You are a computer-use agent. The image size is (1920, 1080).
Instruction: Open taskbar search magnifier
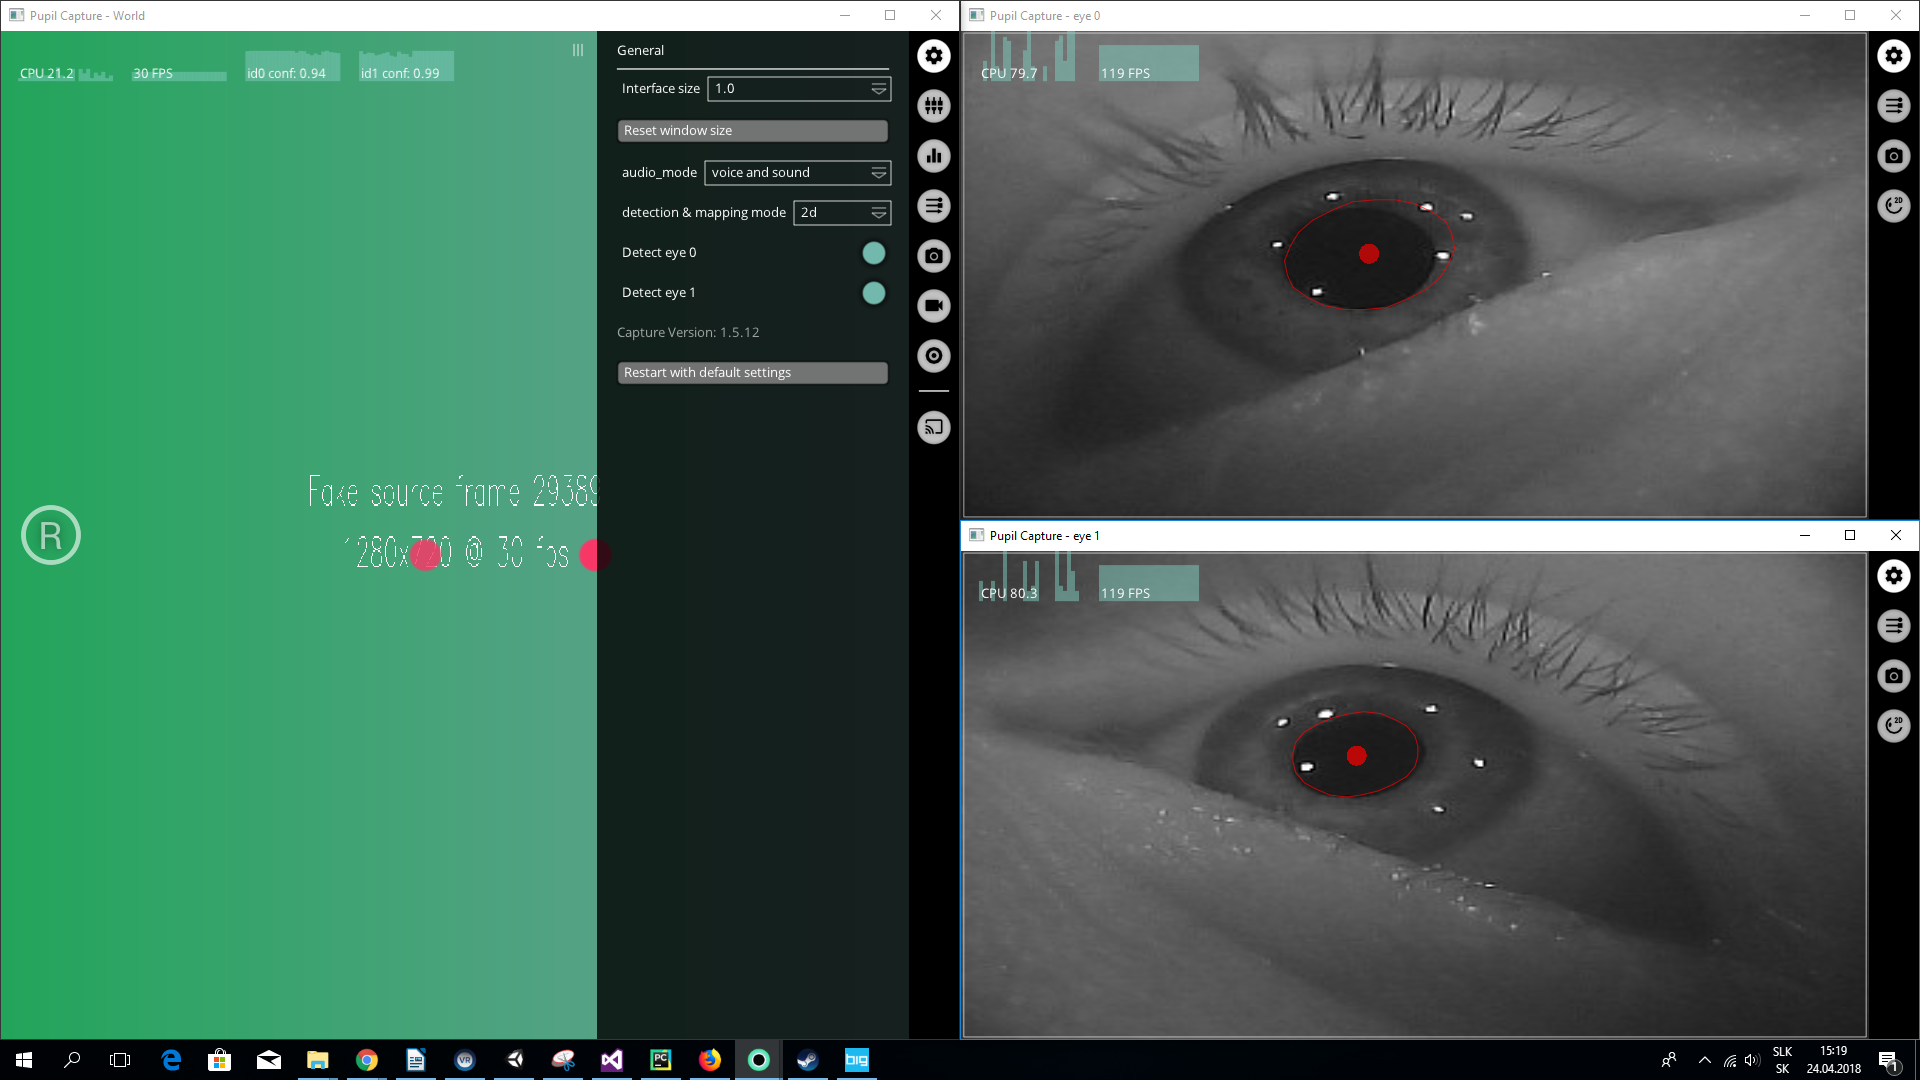[x=72, y=1060]
